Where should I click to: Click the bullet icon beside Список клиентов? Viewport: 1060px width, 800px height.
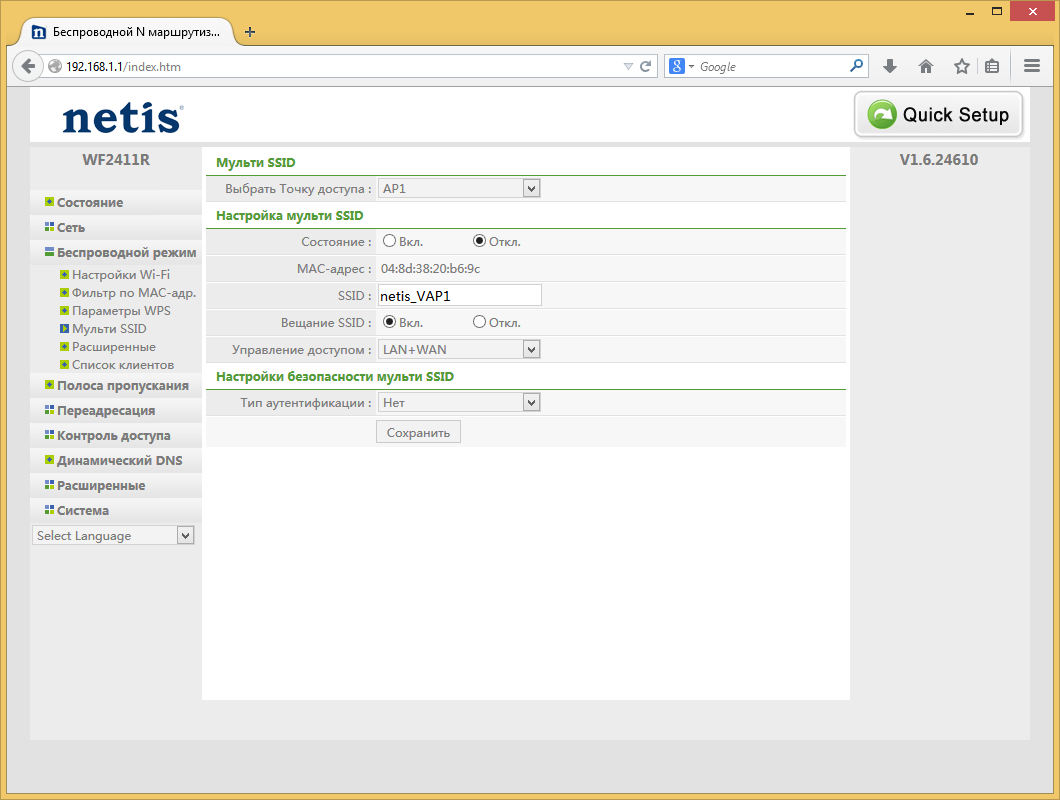(x=64, y=364)
